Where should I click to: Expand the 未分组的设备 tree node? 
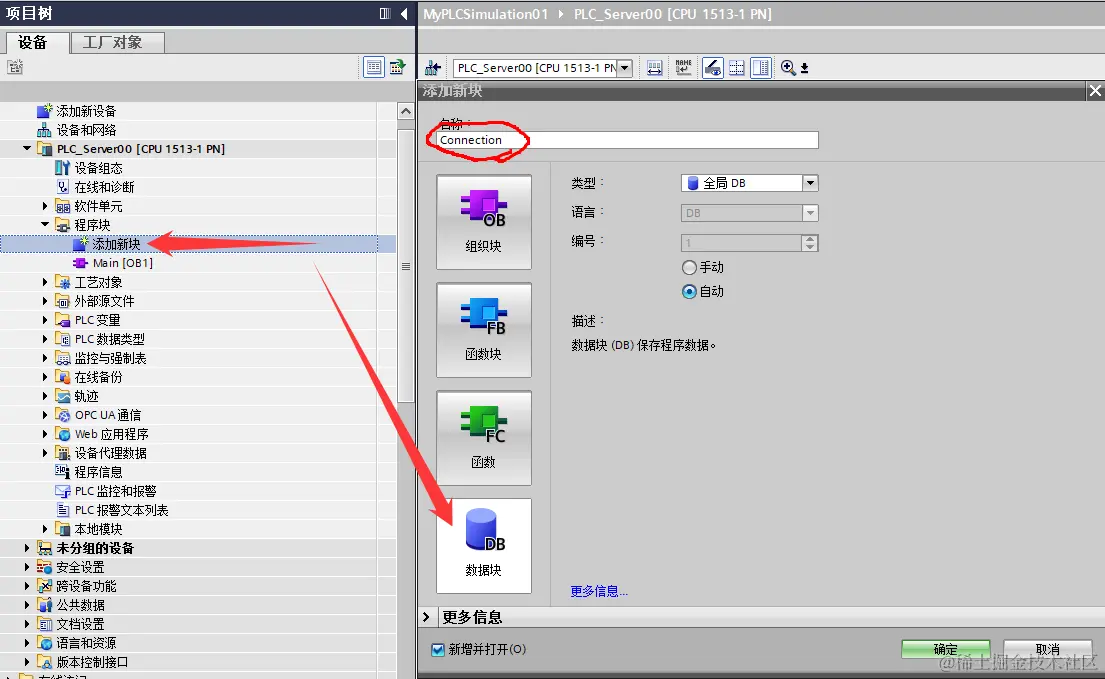27,548
